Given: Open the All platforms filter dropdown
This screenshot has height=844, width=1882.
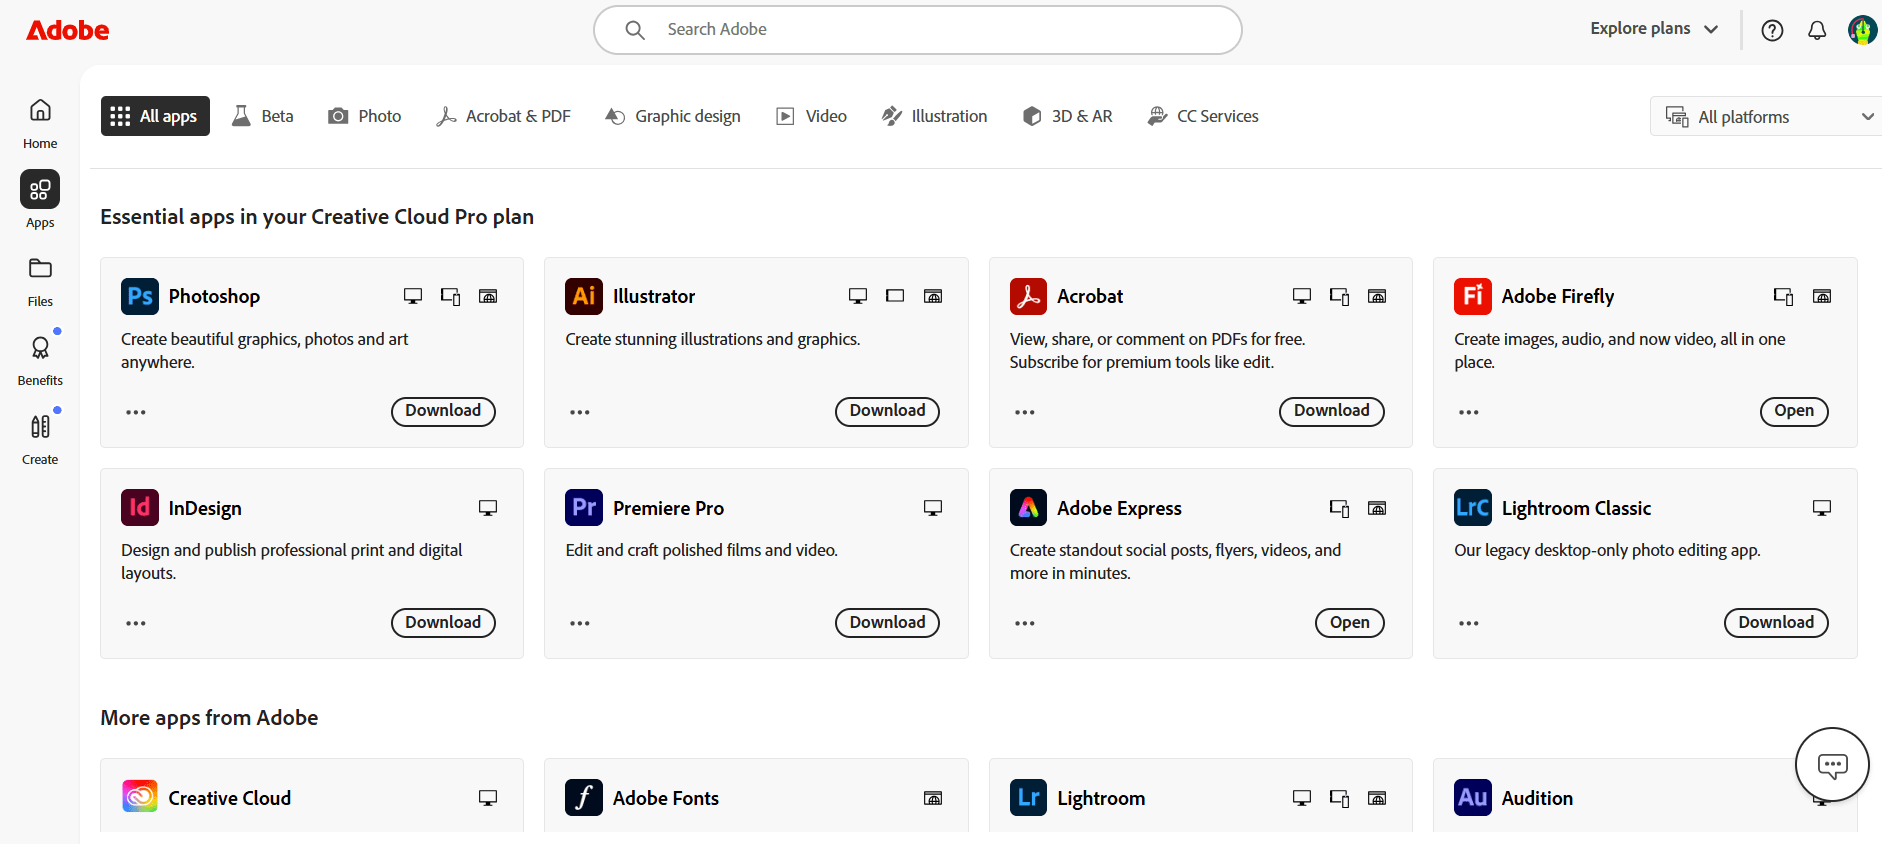Looking at the screenshot, I should coord(1766,116).
